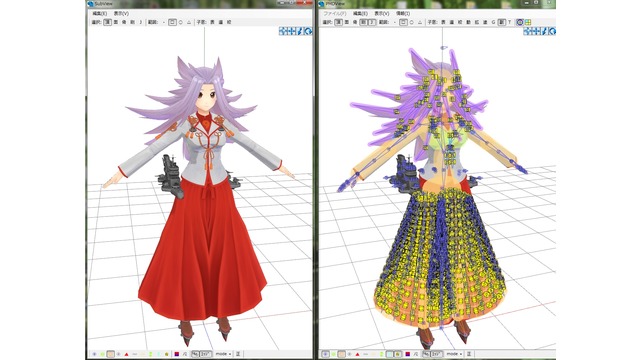Open the 編集(E) menu in SubView
Image resolution: width=640 pixels, height=360 pixels.
pyautogui.click(x=99, y=13)
